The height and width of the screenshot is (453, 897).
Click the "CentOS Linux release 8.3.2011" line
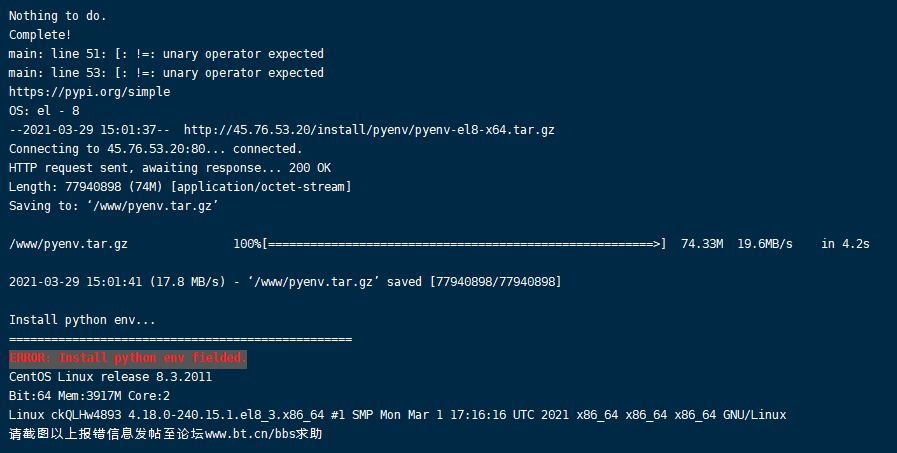[x=110, y=377]
